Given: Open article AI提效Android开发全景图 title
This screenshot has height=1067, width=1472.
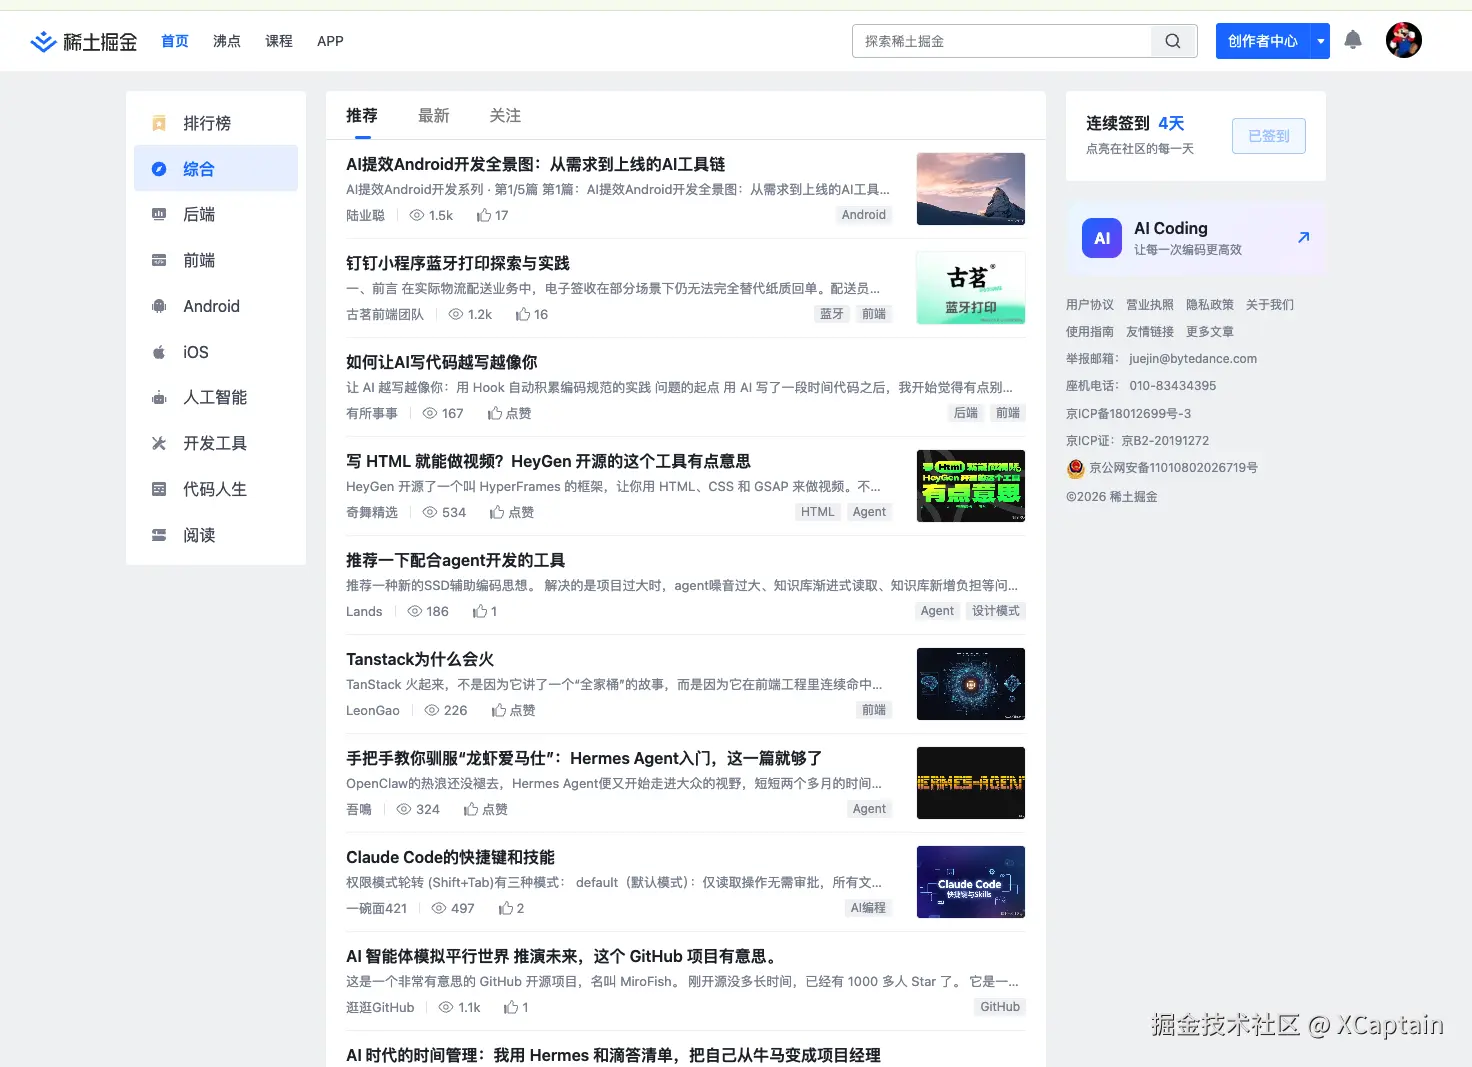Looking at the screenshot, I should (x=536, y=164).
